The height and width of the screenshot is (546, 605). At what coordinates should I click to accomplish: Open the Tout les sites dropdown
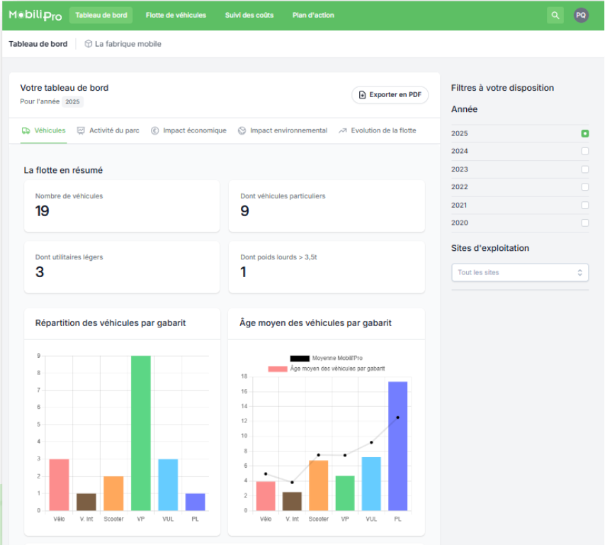pos(520,272)
